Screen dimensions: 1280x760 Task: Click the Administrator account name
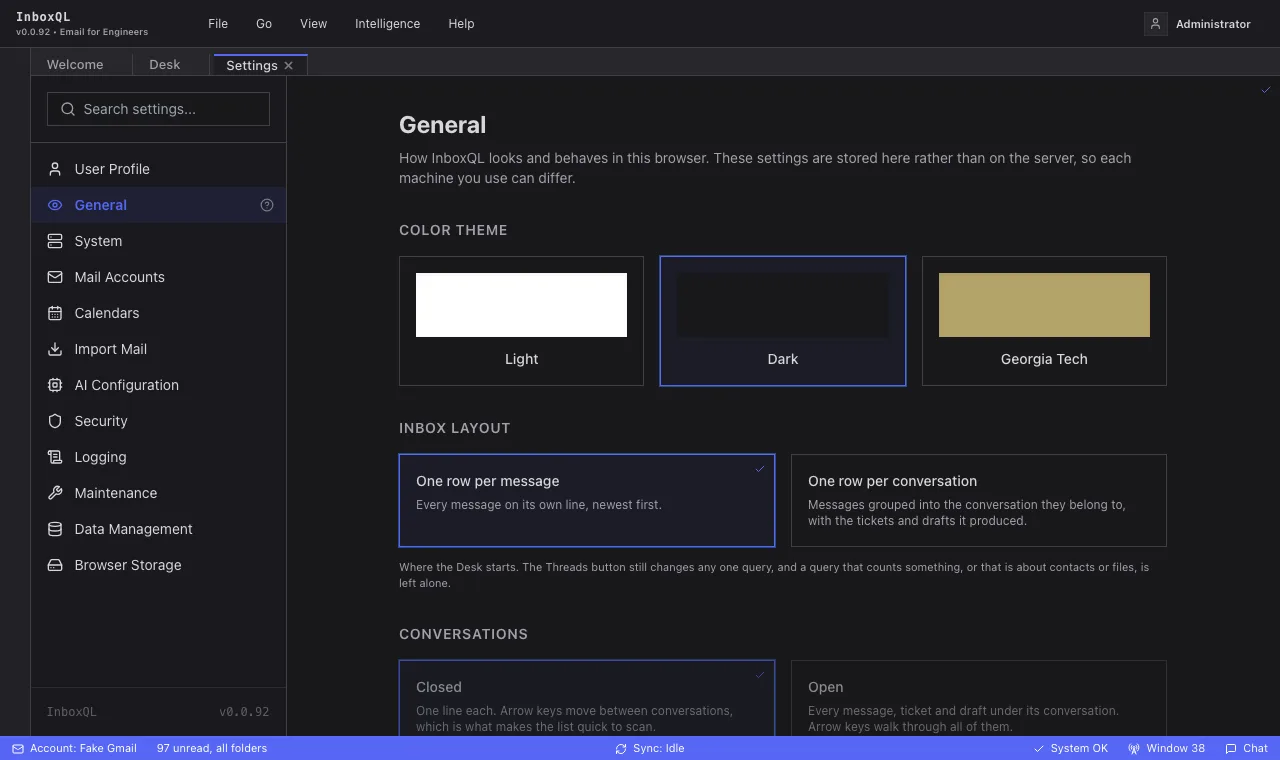click(1213, 24)
